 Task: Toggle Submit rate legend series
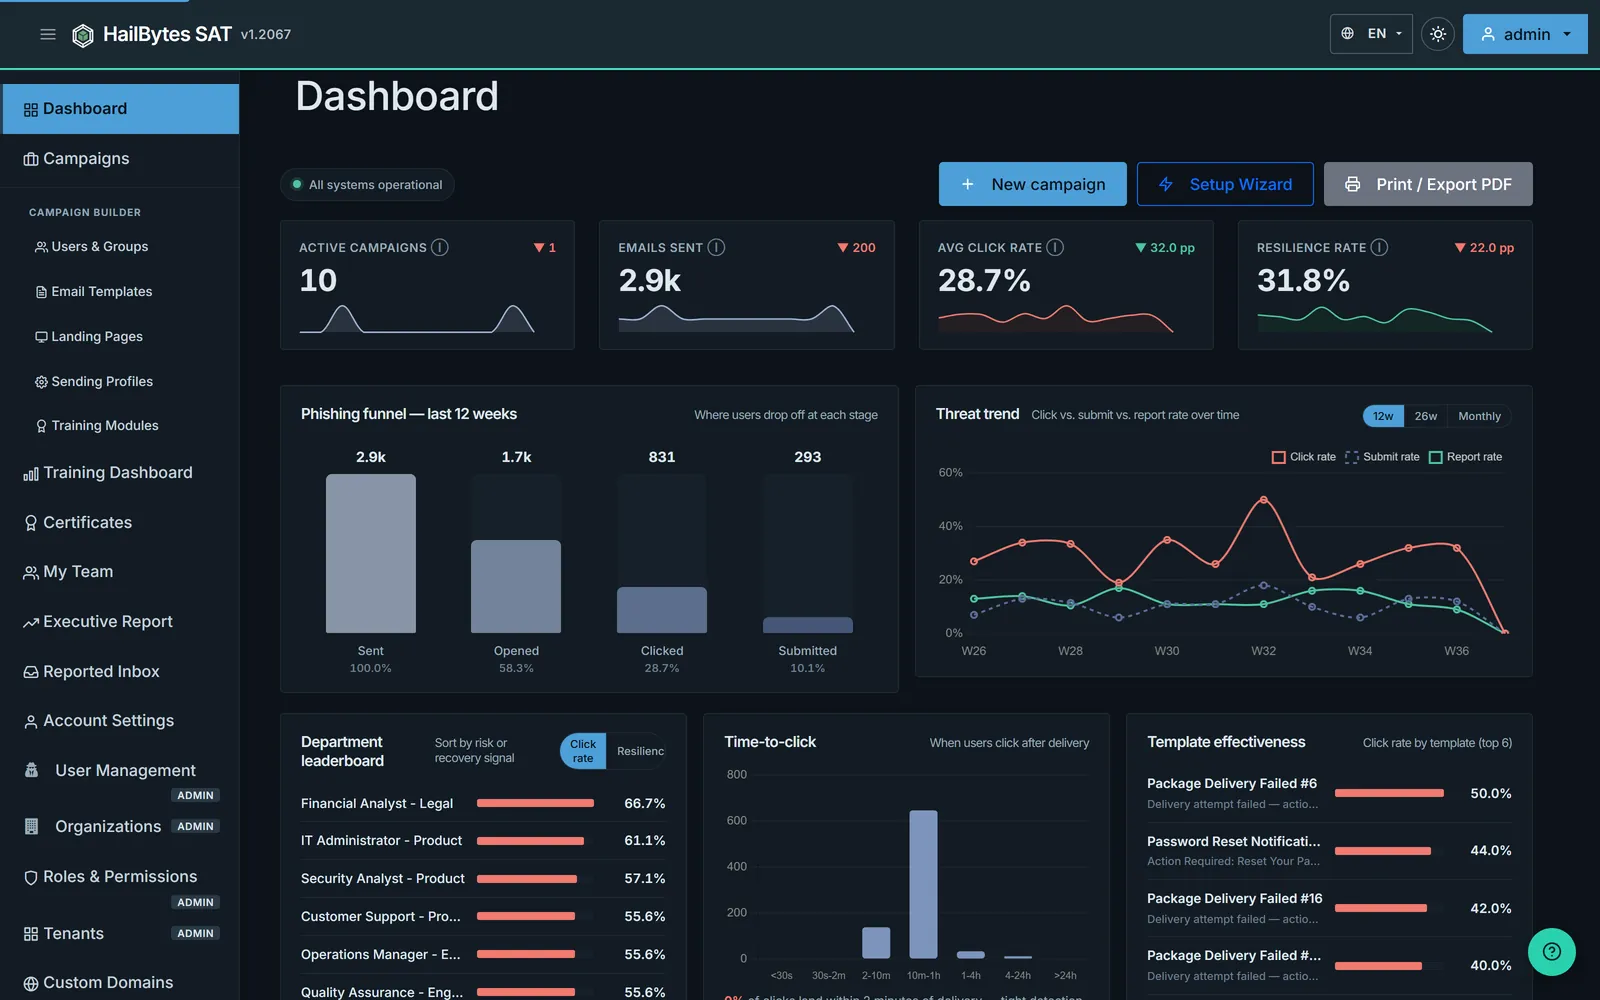[1382, 457]
